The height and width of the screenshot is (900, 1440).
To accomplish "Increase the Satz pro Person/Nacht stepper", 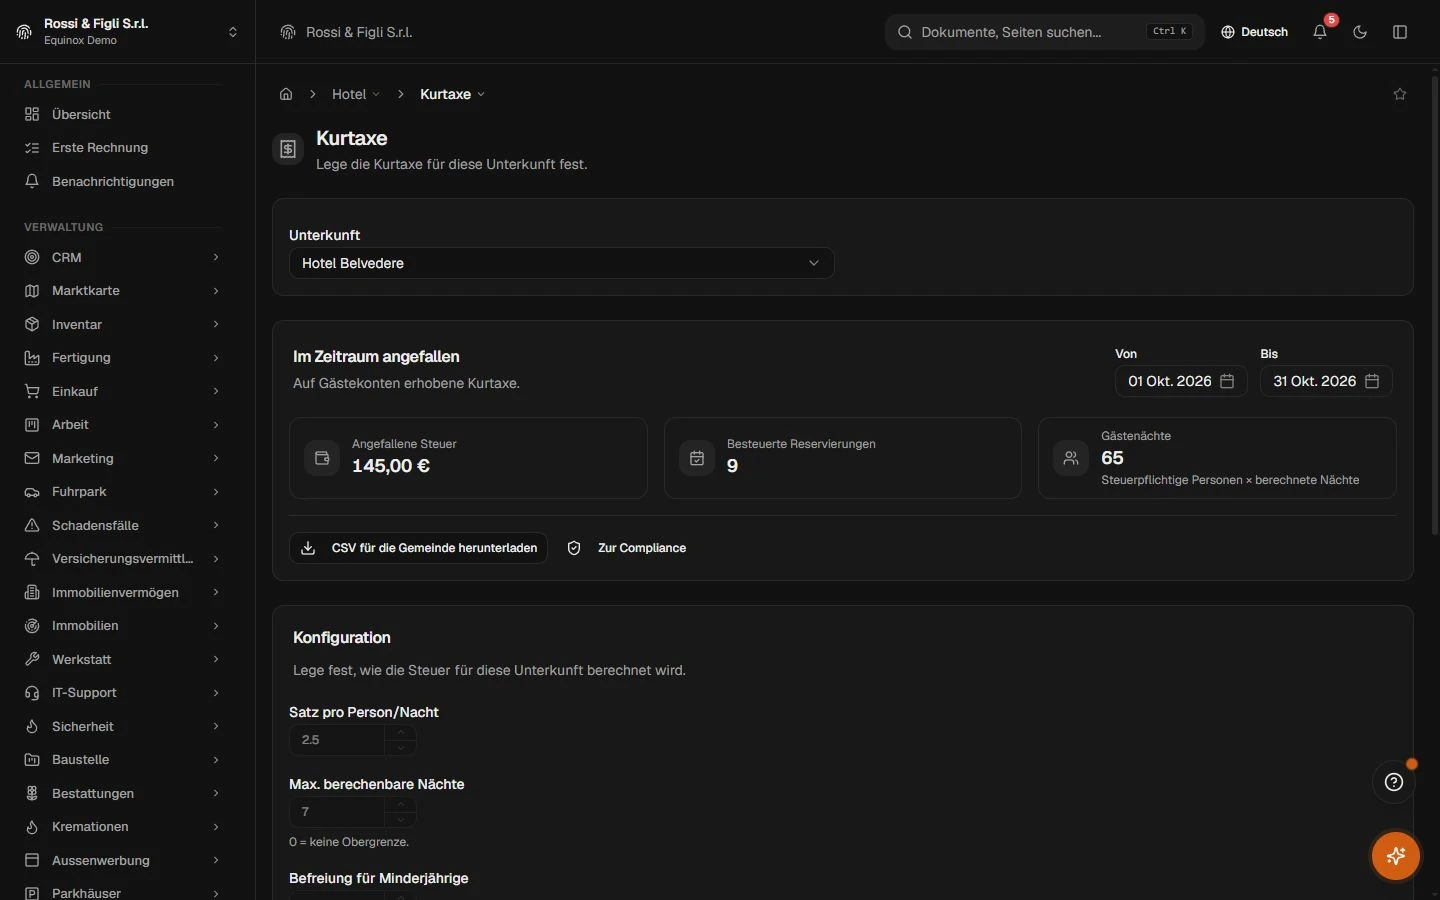I will [x=401, y=733].
